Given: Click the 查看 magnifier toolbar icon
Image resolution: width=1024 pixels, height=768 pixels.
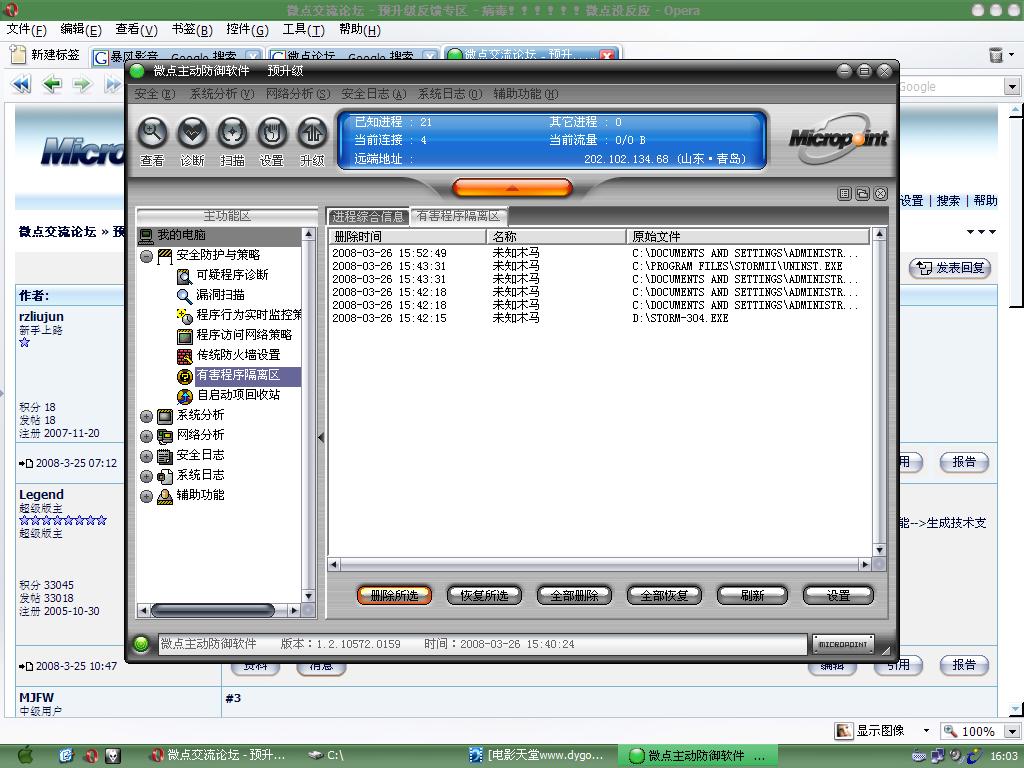Looking at the screenshot, I should tap(152, 133).
